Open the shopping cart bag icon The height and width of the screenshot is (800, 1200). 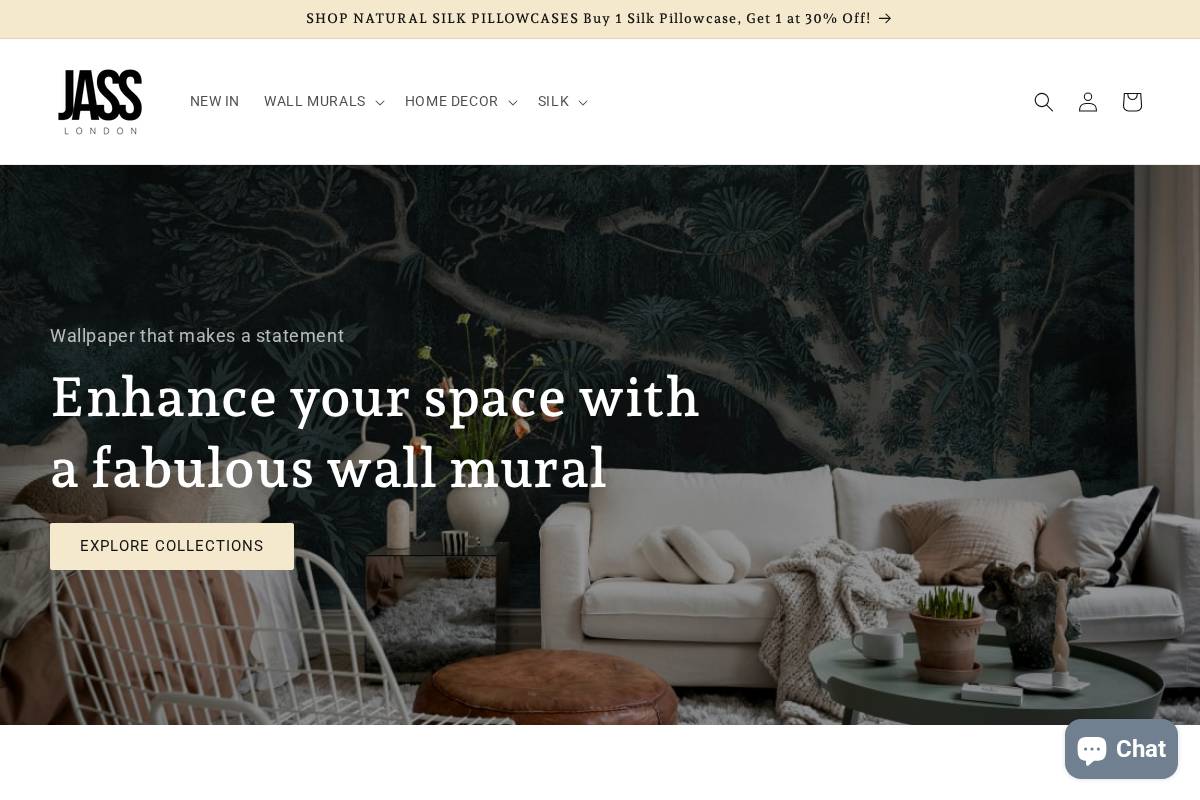pos(1132,102)
